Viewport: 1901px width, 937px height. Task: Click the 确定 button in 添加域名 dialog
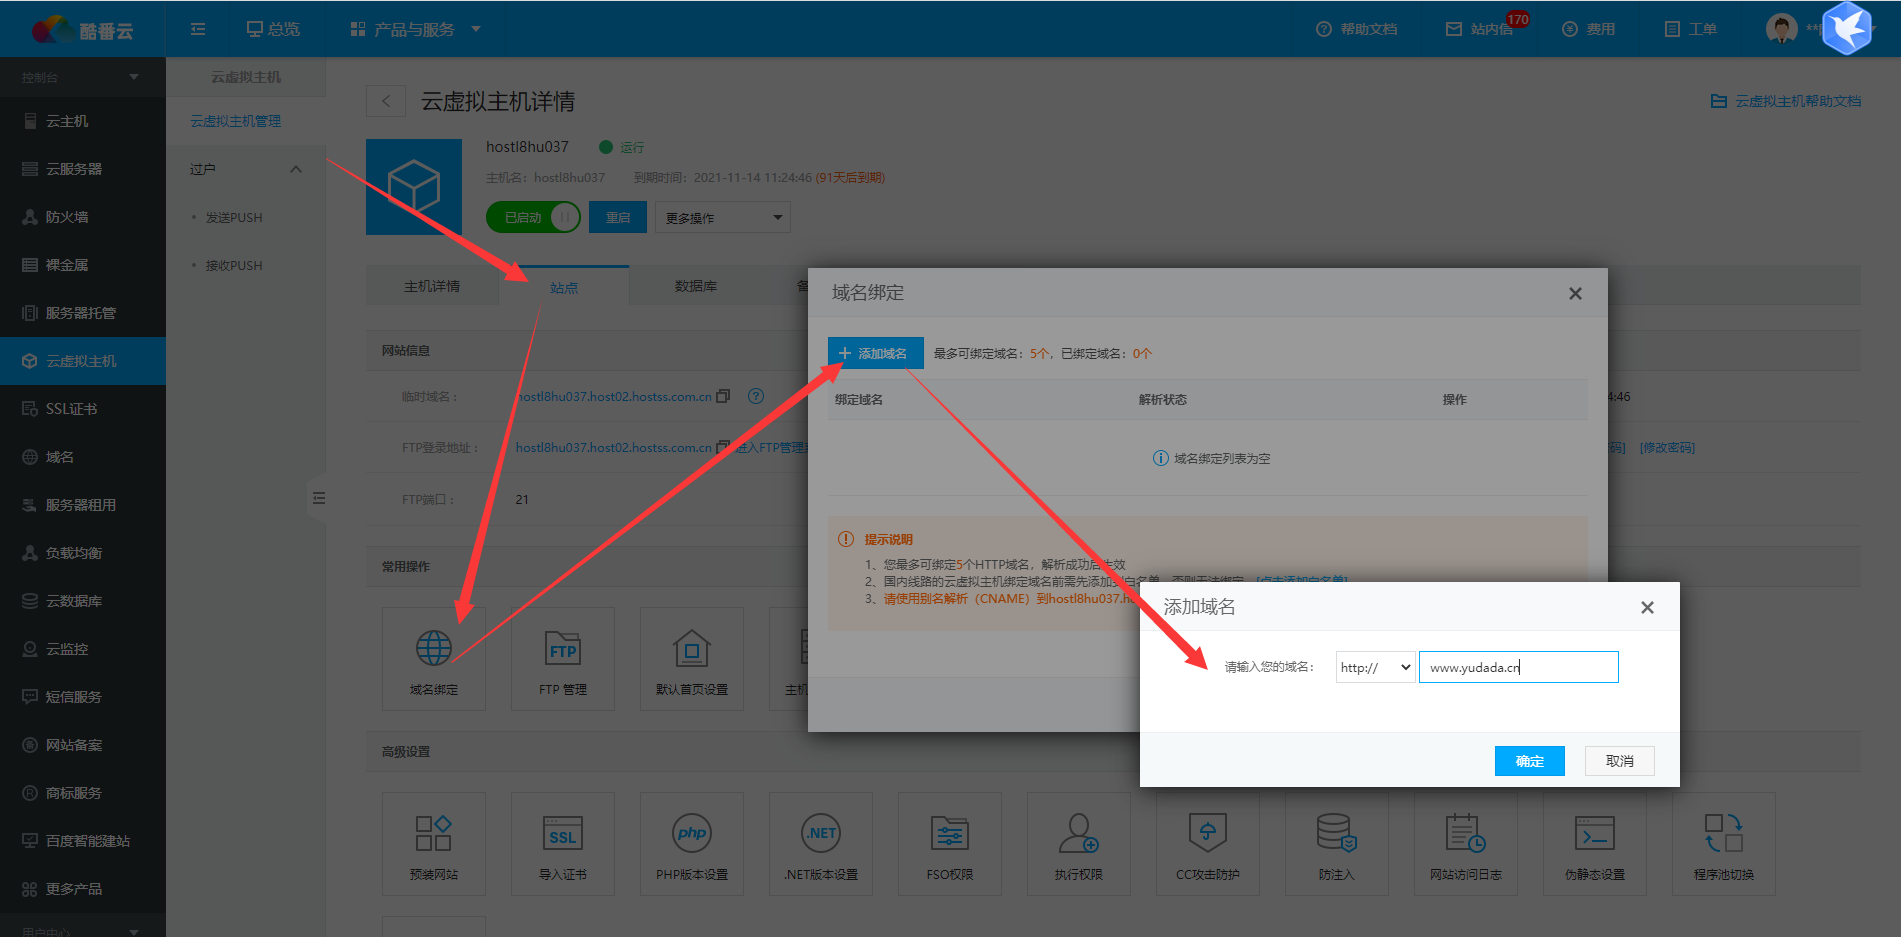pyautogui.click(x=1529, y=761)
